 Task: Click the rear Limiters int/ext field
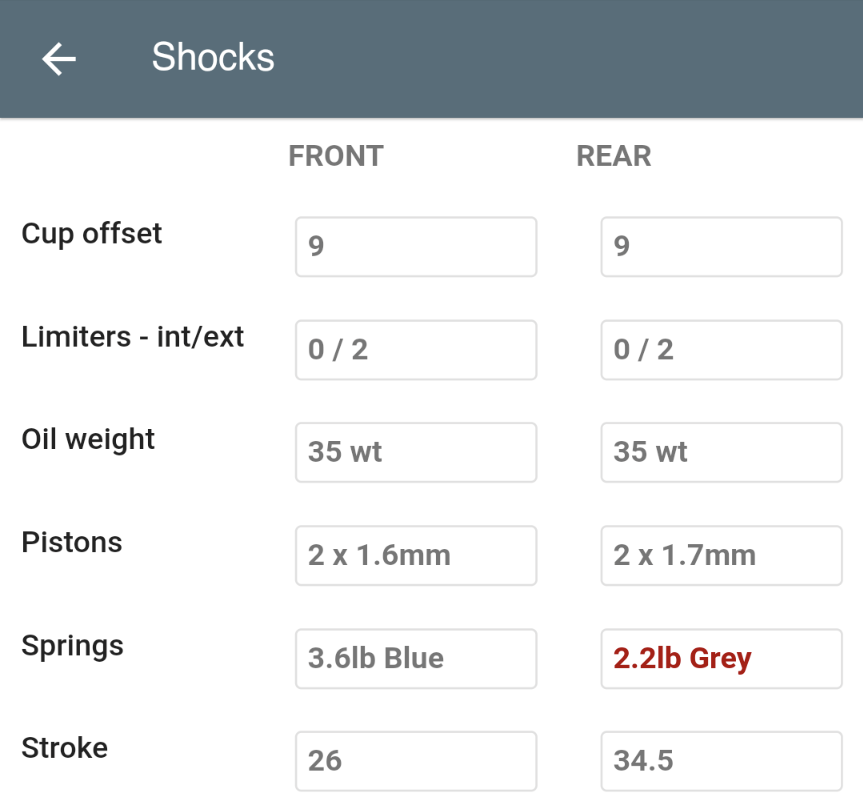(x=721, y=349)
